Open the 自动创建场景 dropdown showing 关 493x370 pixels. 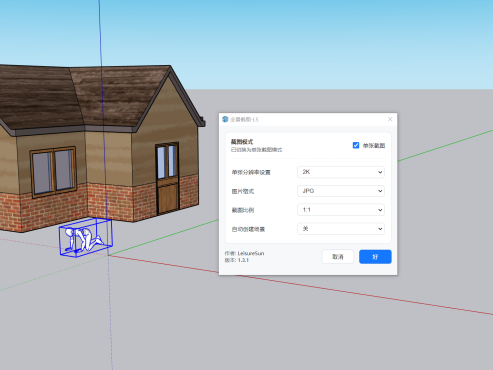(341, 229)
